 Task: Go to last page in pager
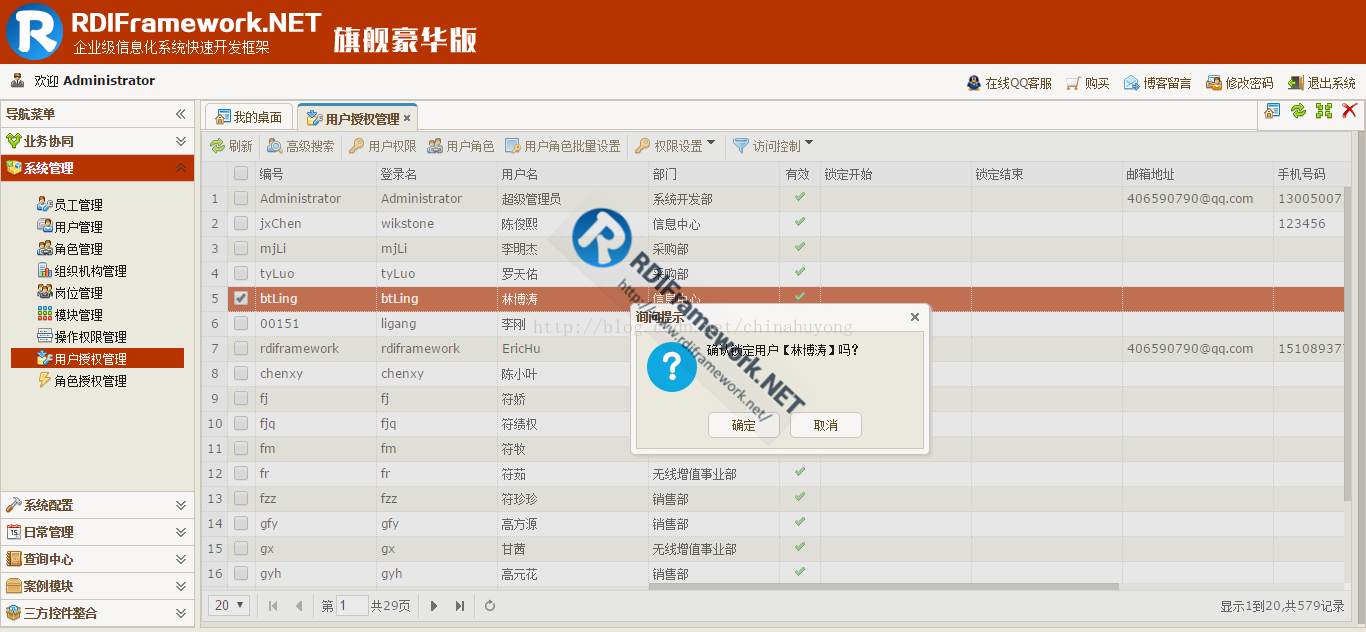(459, 605)
